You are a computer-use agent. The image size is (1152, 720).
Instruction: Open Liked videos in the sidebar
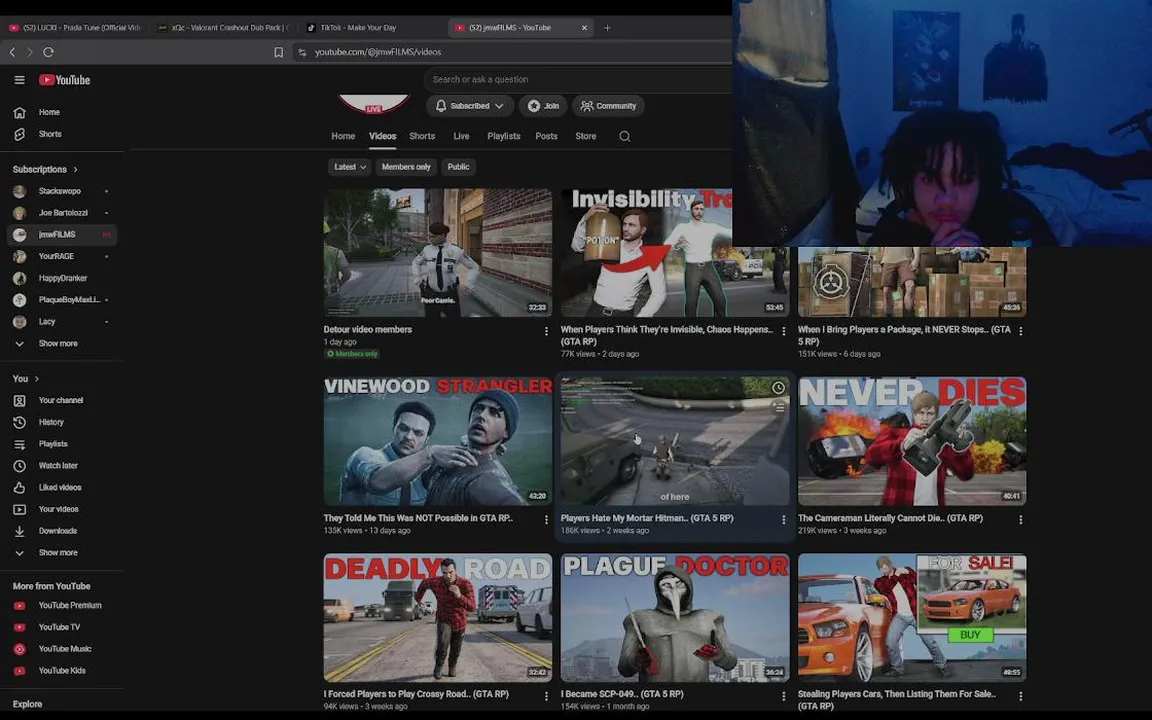62,488
